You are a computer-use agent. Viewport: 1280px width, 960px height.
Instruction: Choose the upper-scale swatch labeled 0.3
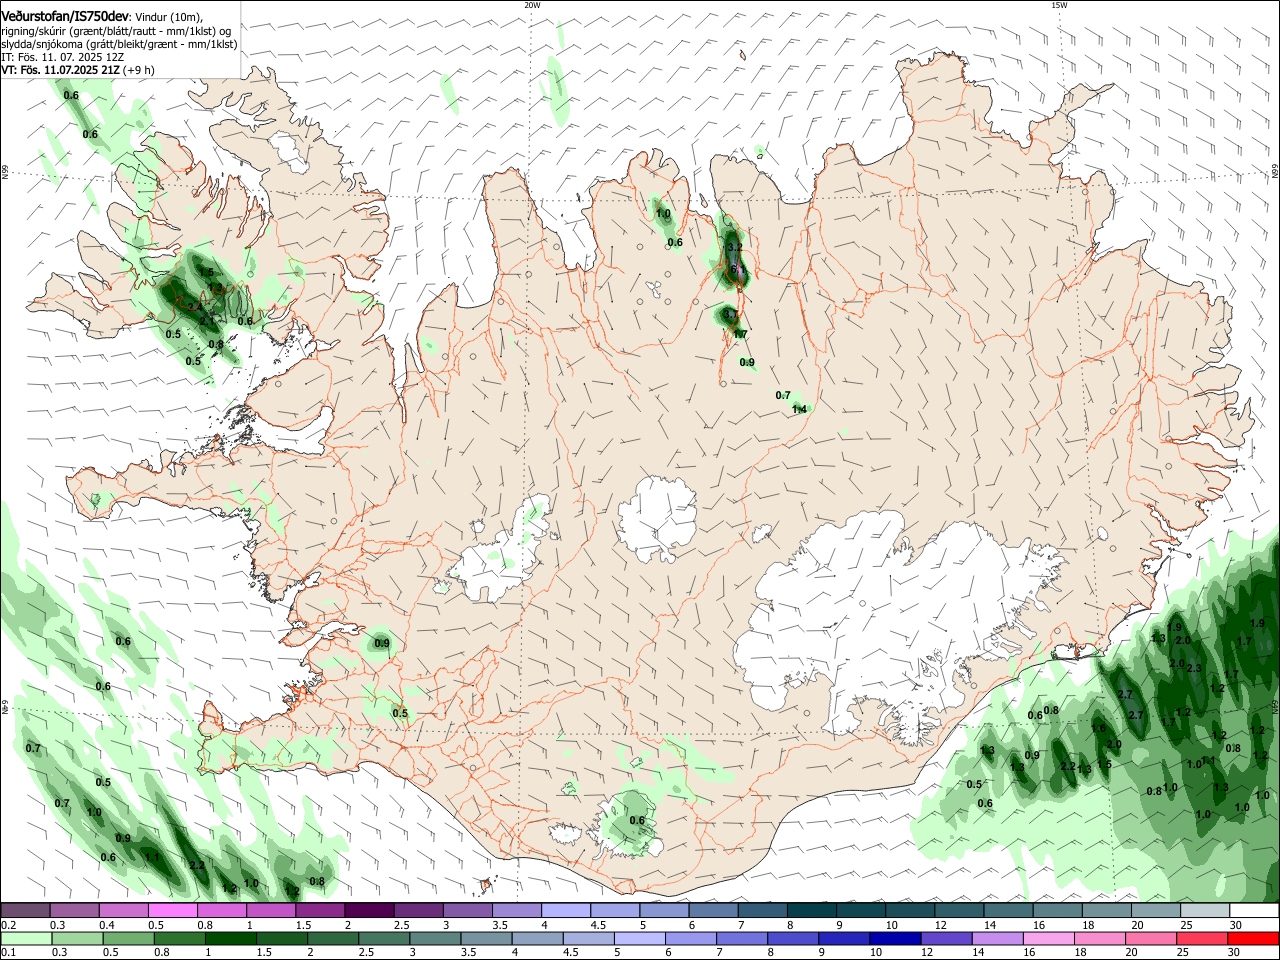pos(75,910)
